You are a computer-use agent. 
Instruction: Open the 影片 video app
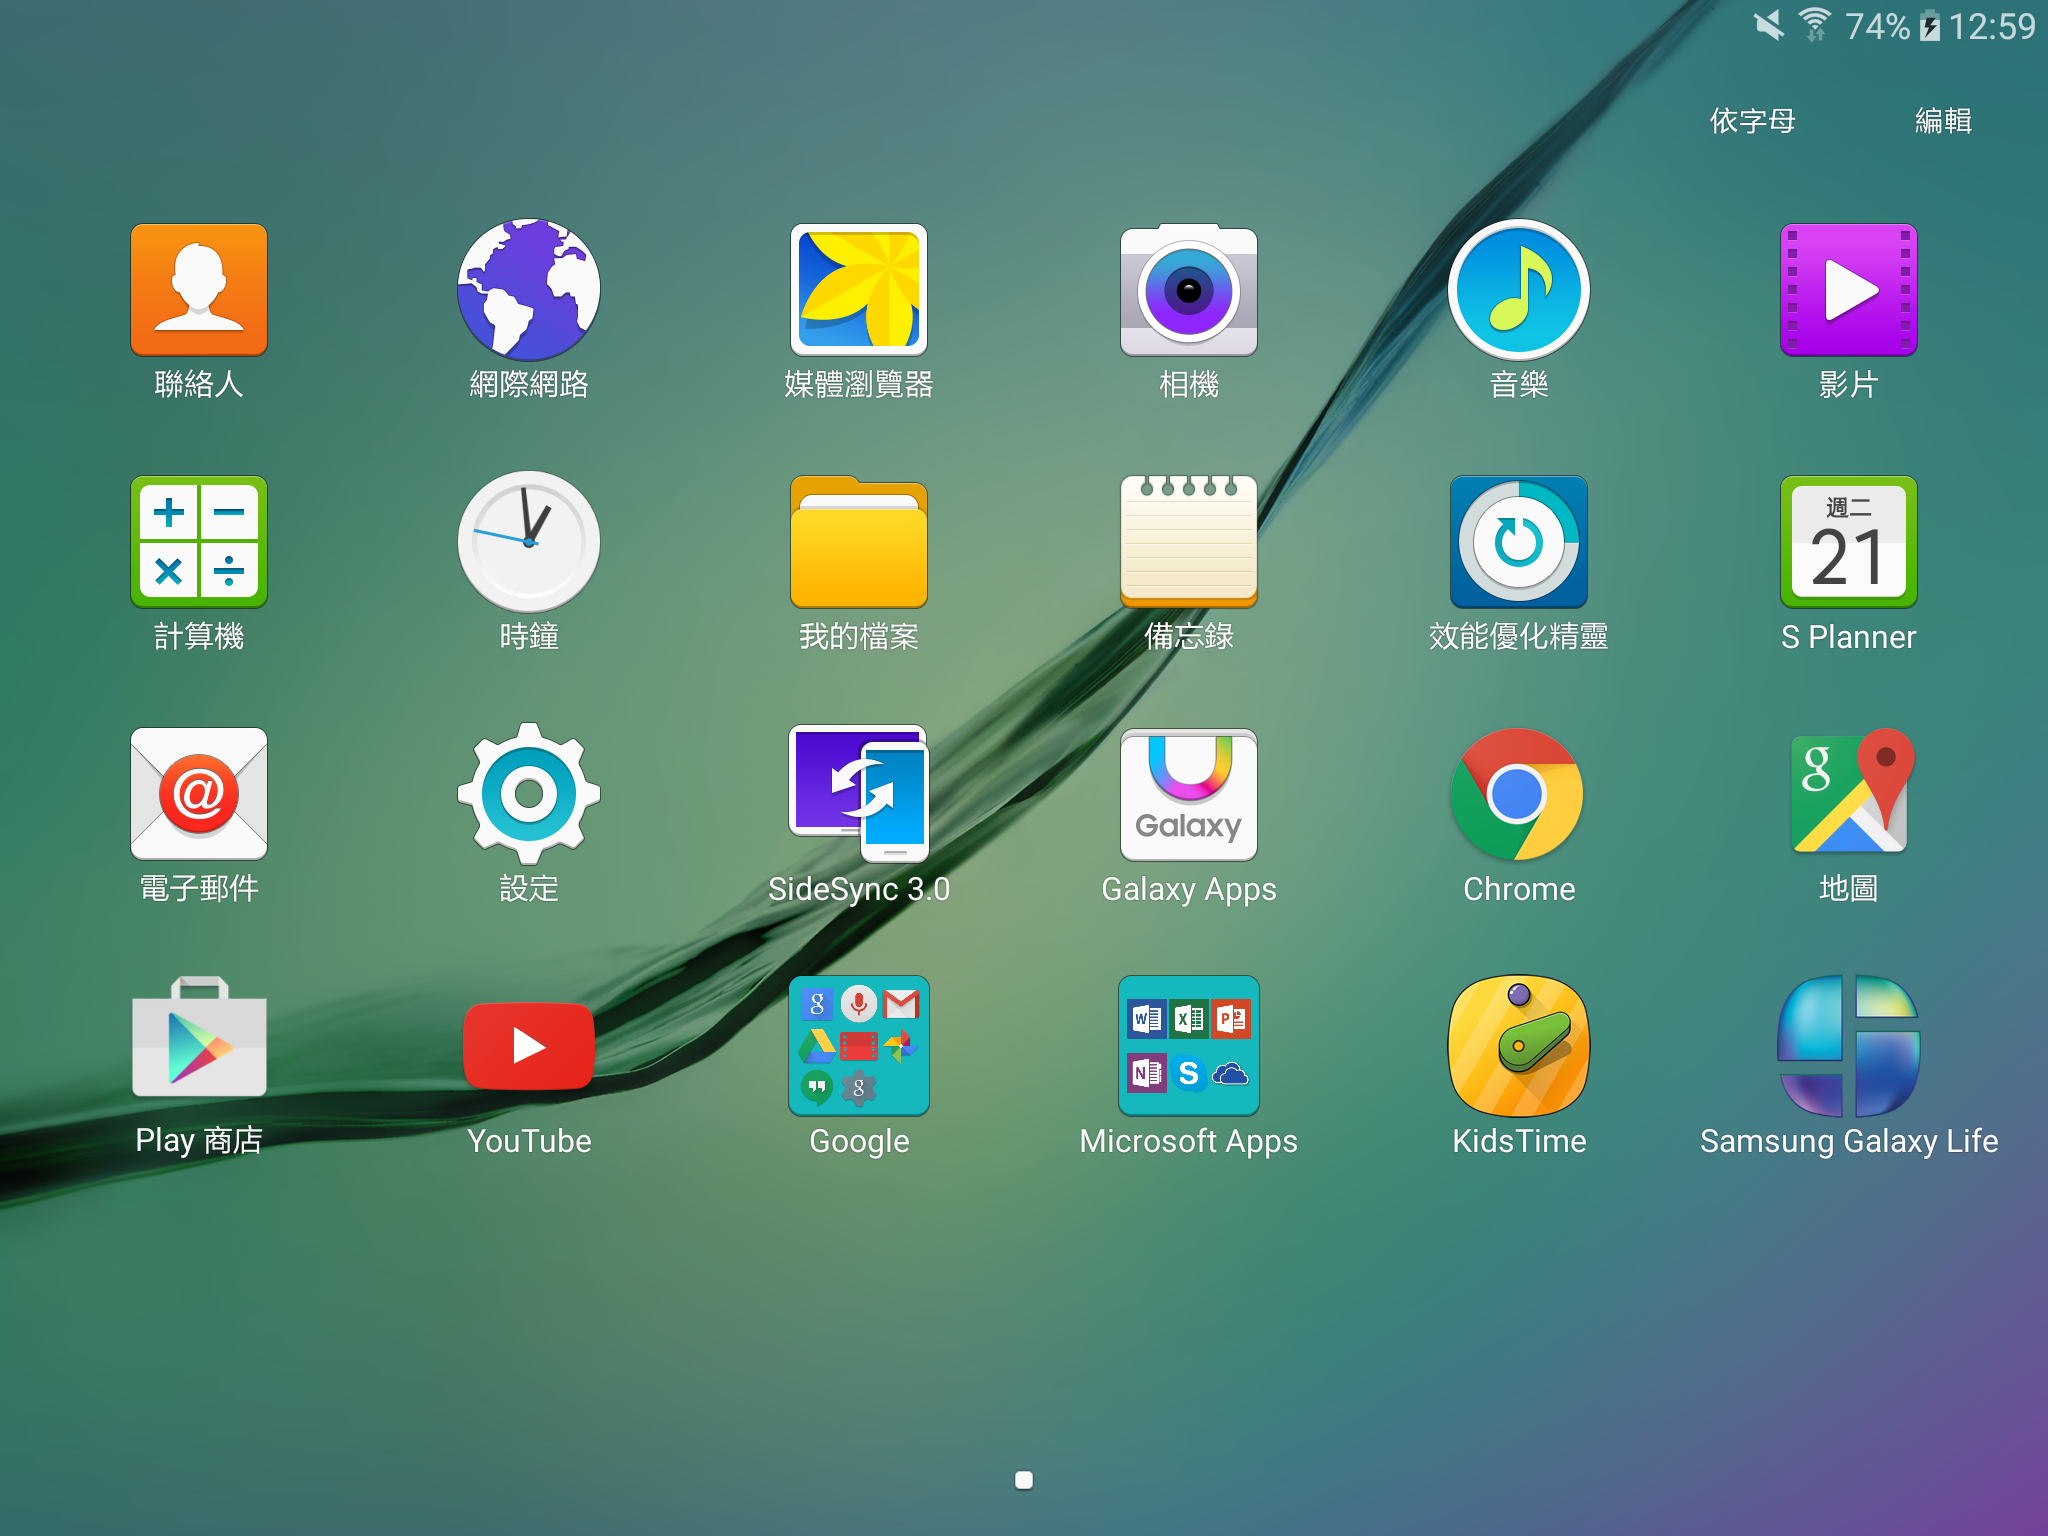1849,290
